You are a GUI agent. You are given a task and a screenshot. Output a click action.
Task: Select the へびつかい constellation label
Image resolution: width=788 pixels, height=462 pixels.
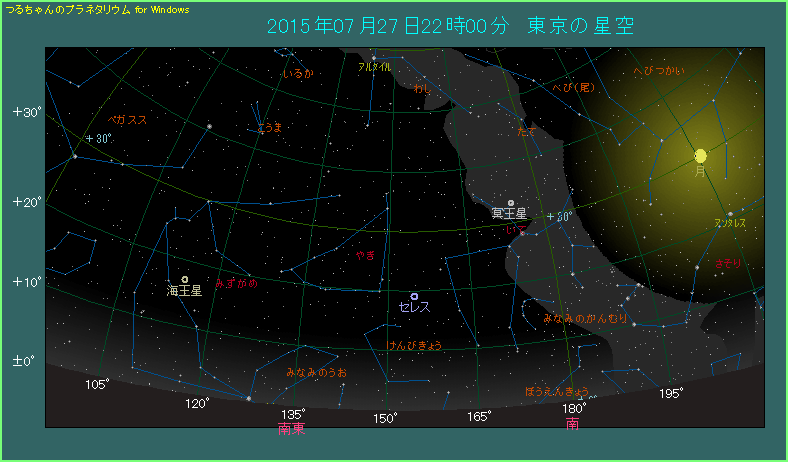659,72
